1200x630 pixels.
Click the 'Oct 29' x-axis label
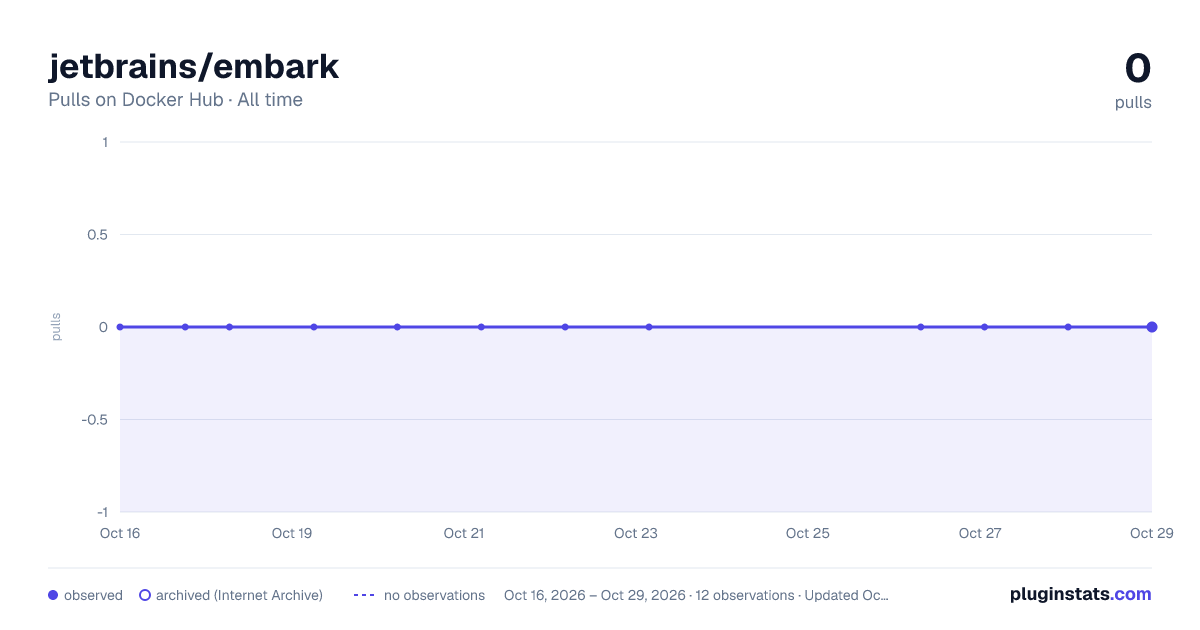(1151, 533)
